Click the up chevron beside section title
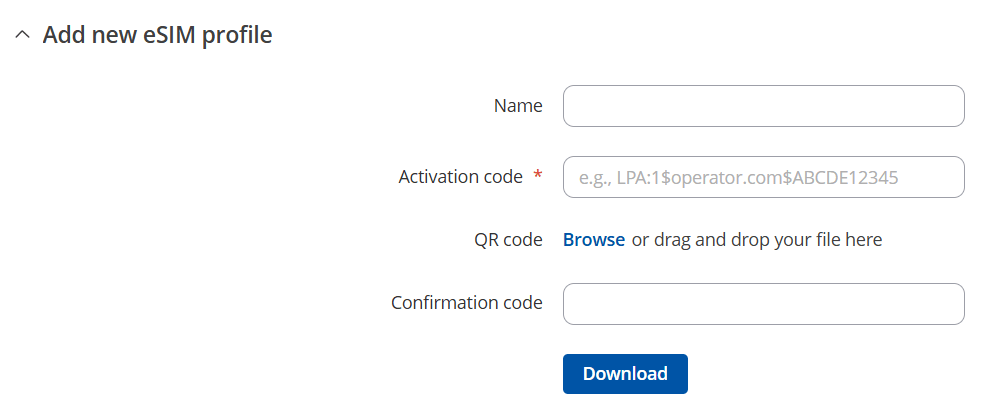995x417 pixels. 23,36
